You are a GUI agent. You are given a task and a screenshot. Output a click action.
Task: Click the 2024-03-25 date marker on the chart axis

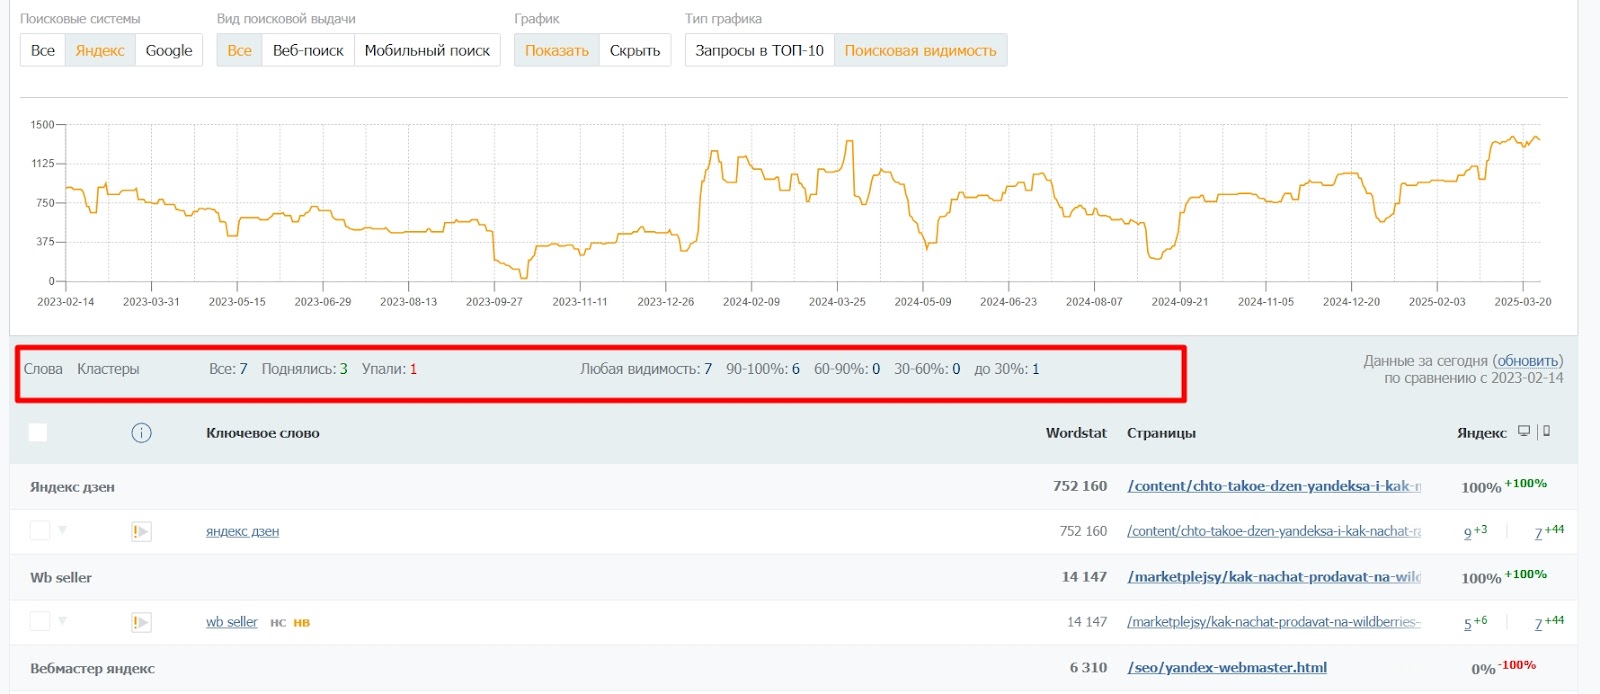tap(837, 301)
